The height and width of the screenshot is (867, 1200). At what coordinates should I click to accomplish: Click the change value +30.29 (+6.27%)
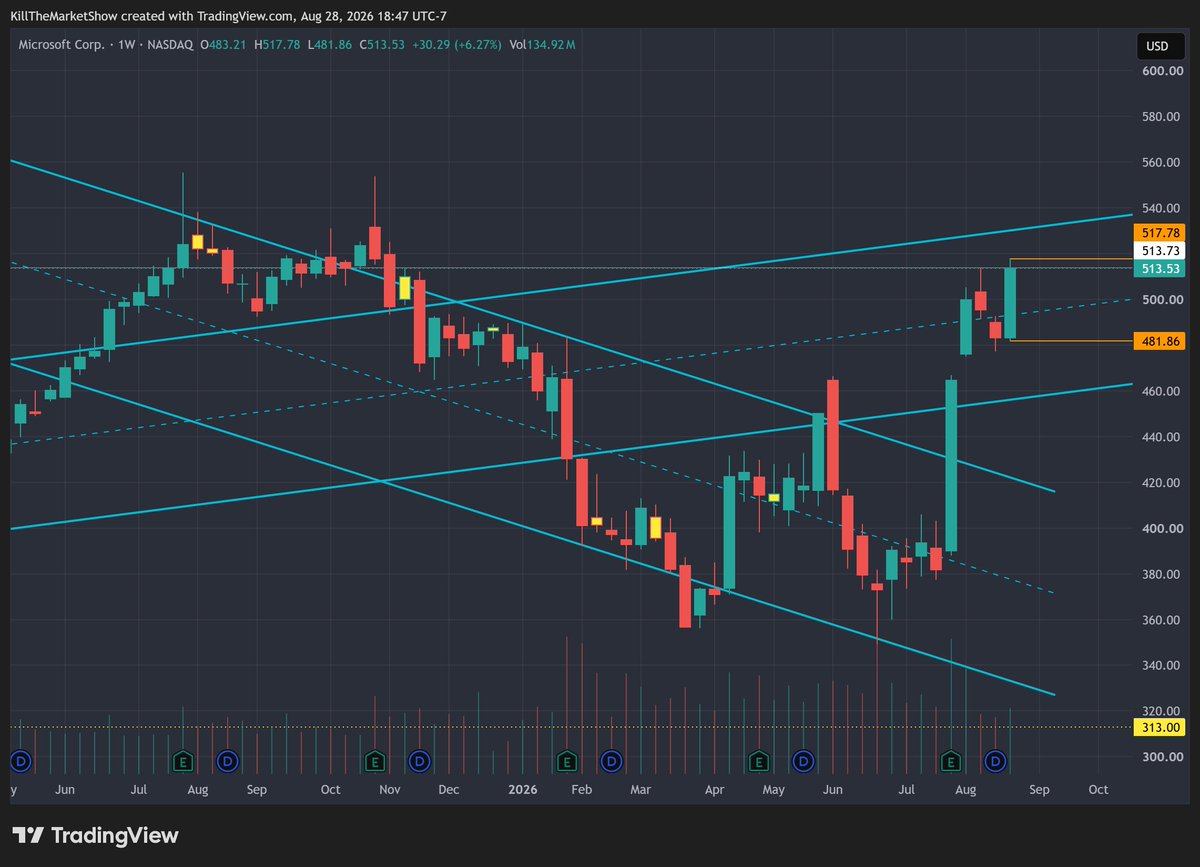[x=455, y=45]
